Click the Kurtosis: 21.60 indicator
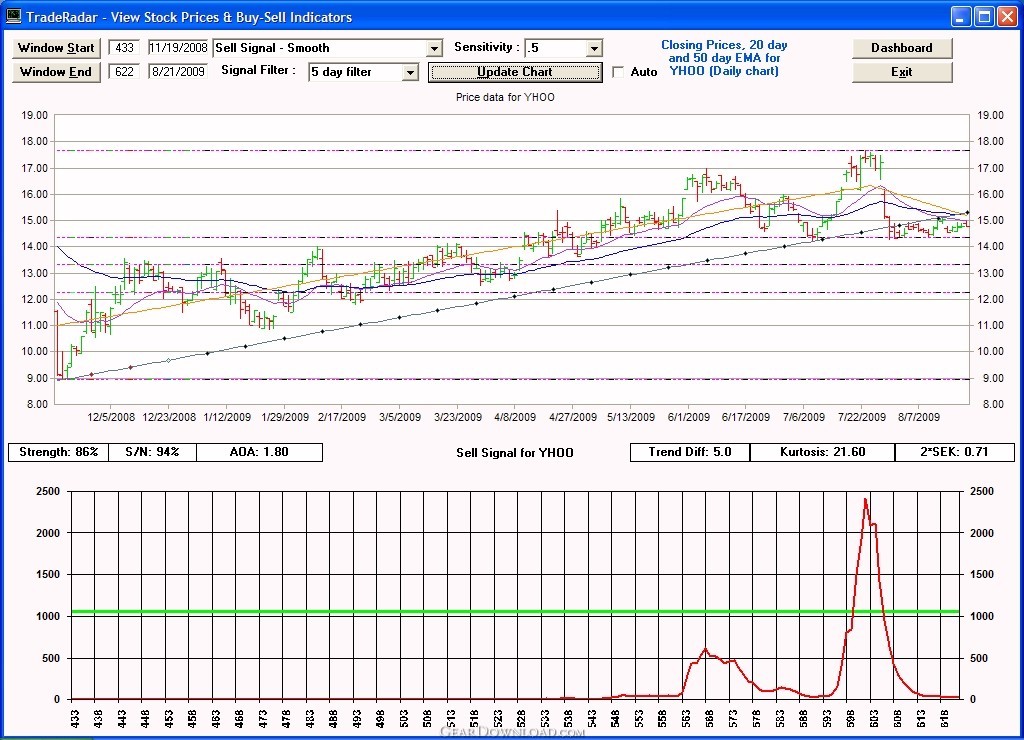 [822, 452]
